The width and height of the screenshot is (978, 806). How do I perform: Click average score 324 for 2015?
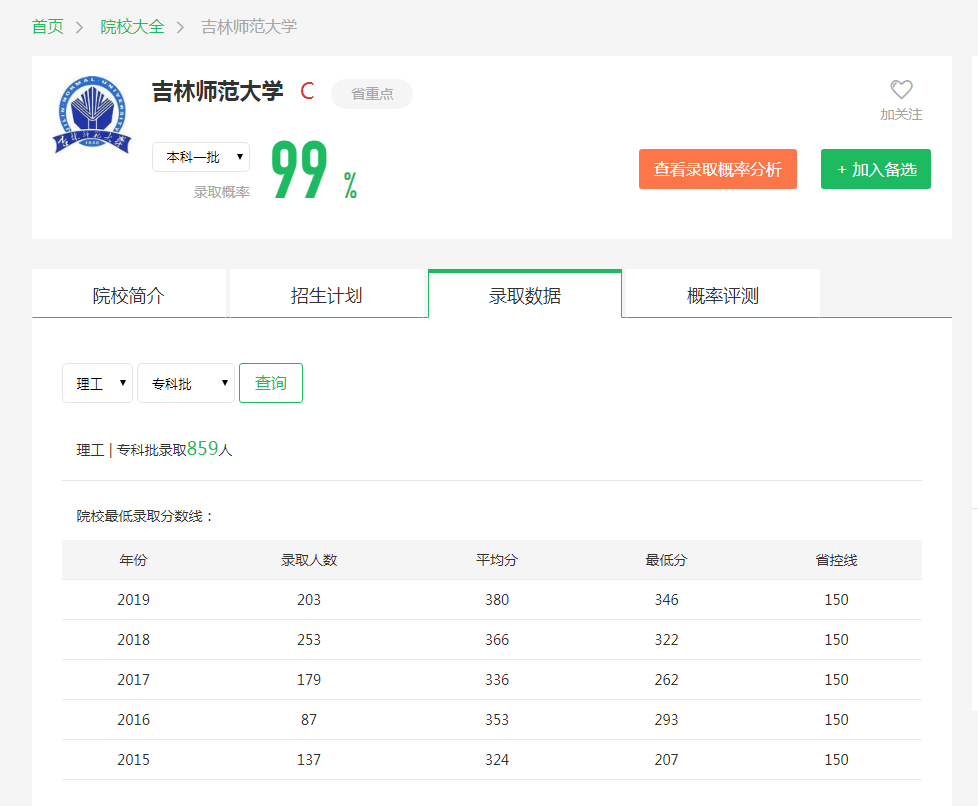tap(497, 759)
